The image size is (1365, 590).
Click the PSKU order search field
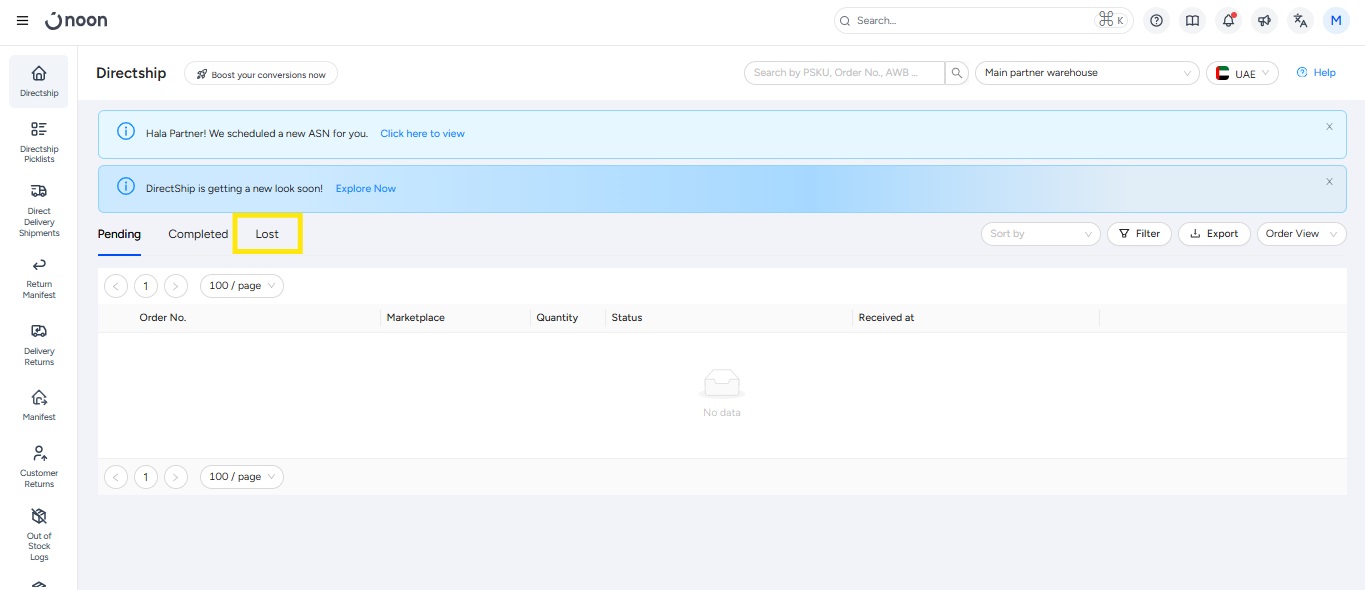[x=843, y=73]
